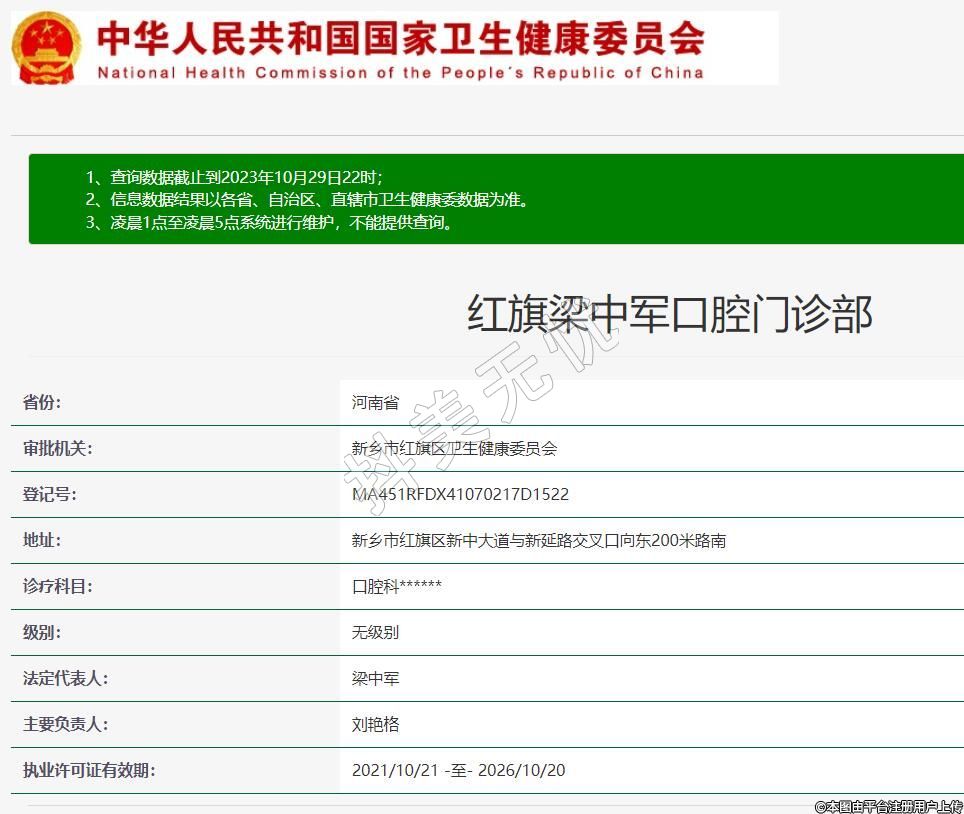Click the Chinese commission title in header
This screenshot has width=964, height=814.
tap(400, 38)
